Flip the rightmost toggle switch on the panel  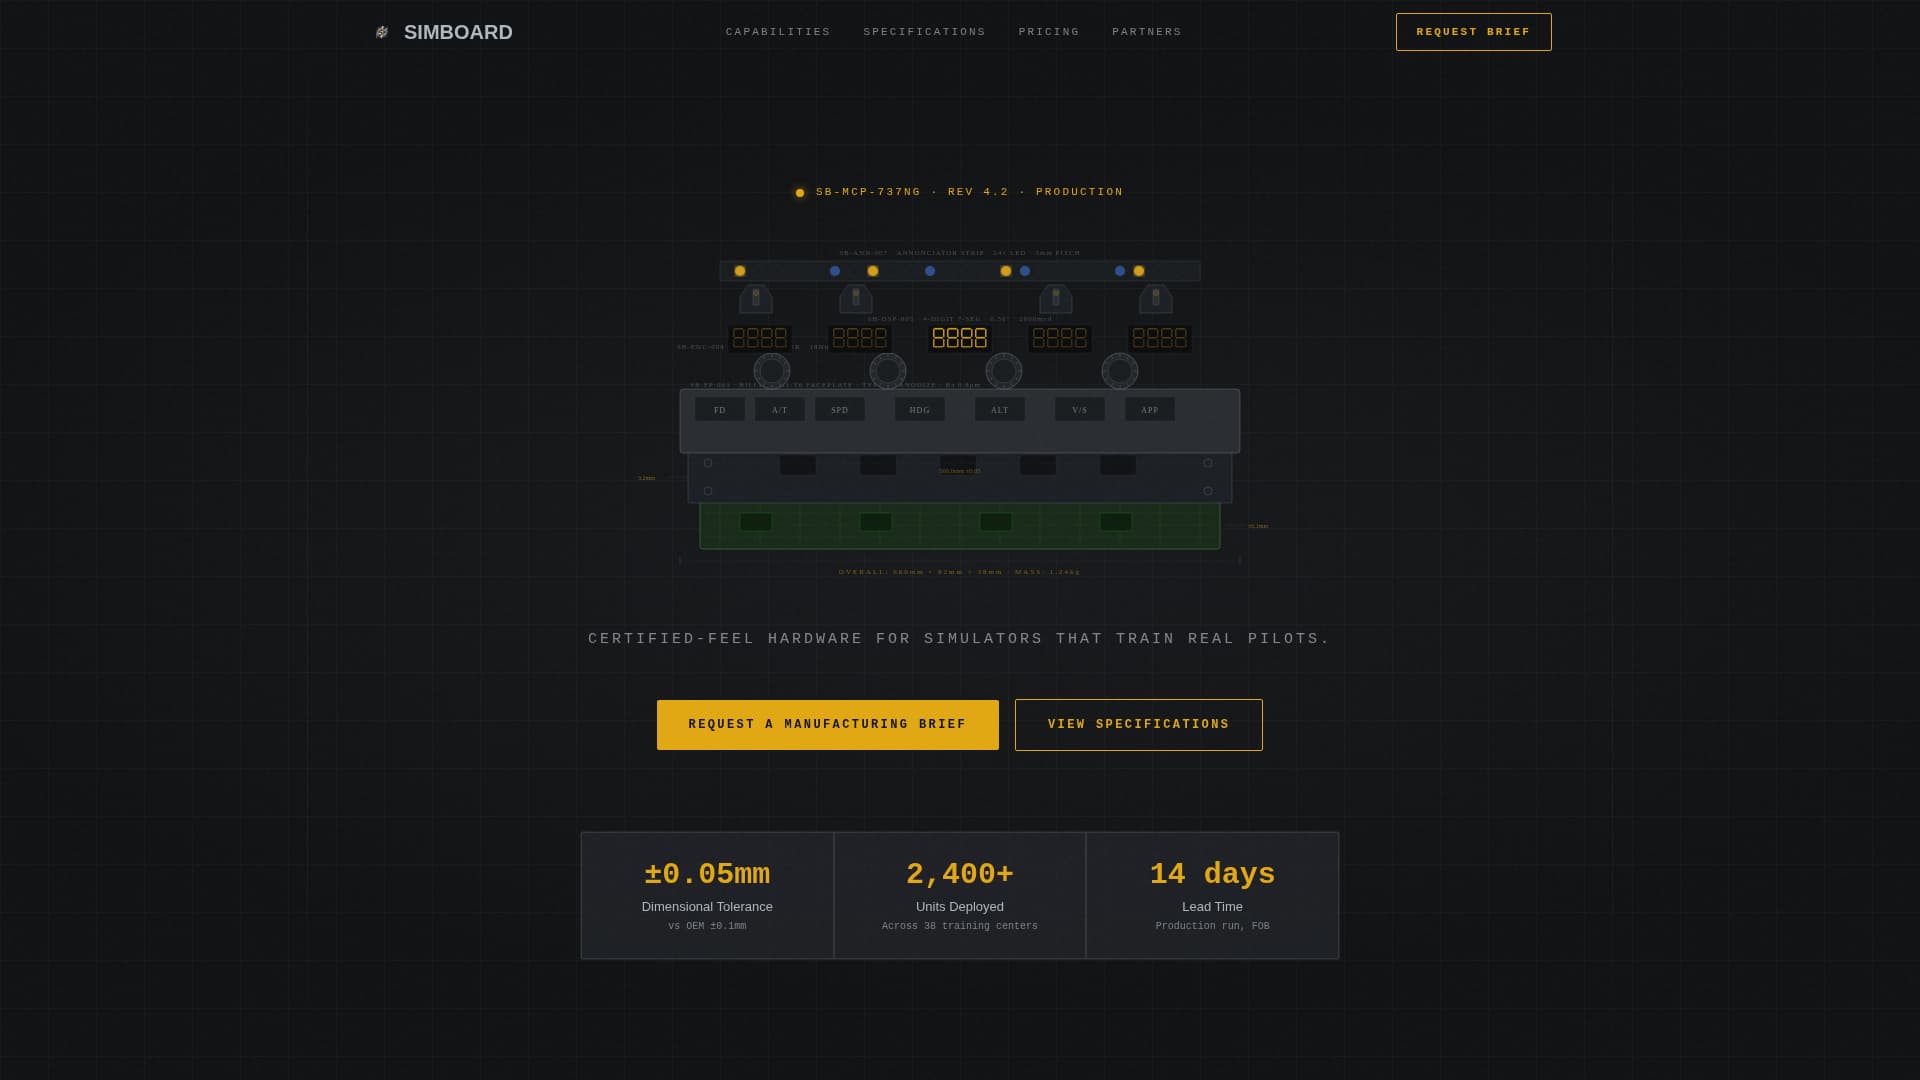pos(1156,299)
